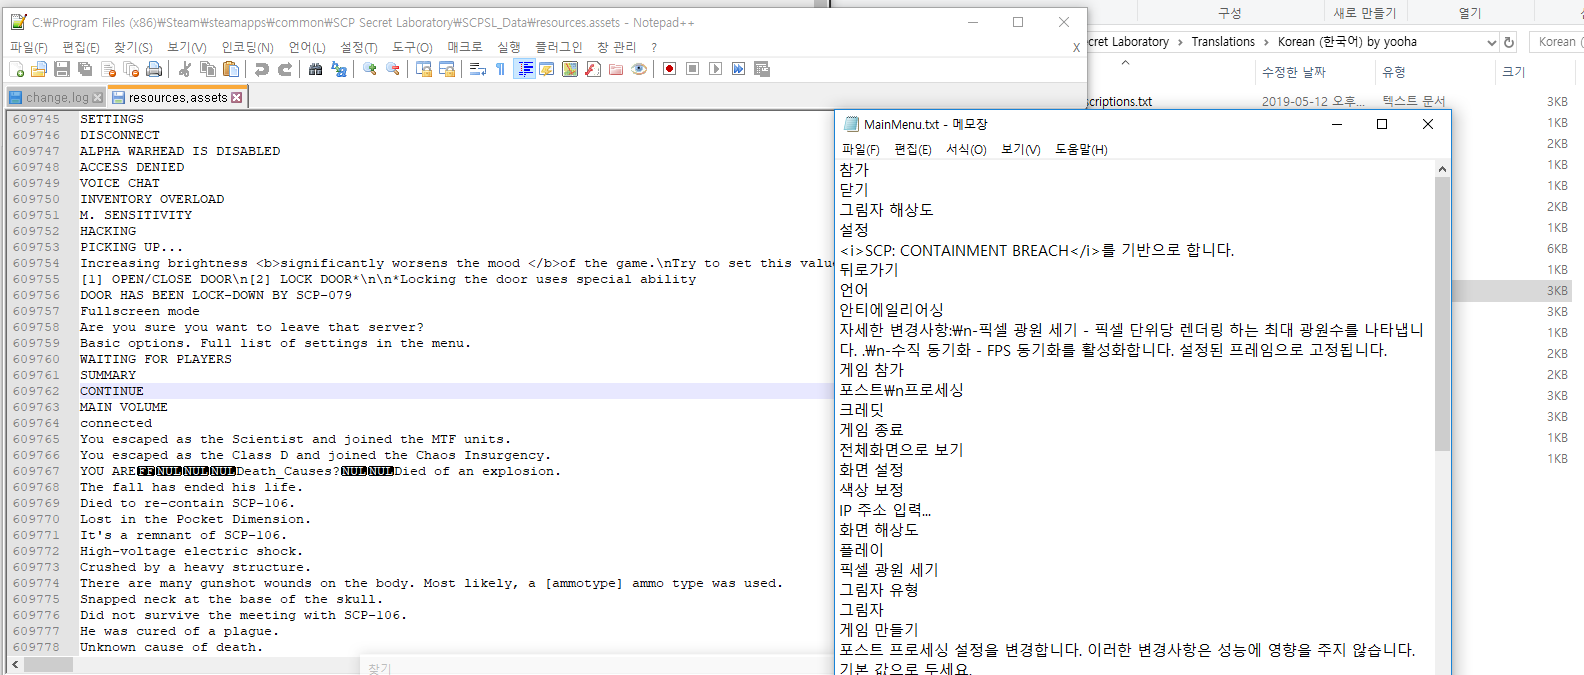Click line 609762 CONTINUE in Notepad++
Viewport: 1584px width, 675px height.
tap(112, 391)
